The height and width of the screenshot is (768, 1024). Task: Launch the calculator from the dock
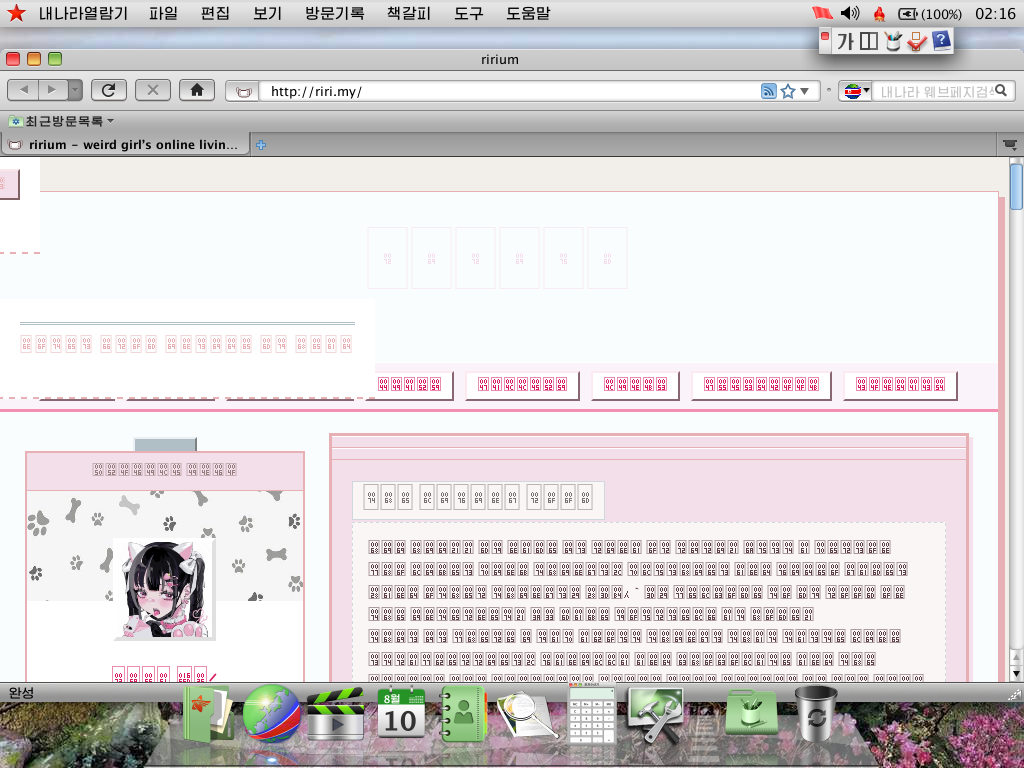coord(592,714)
